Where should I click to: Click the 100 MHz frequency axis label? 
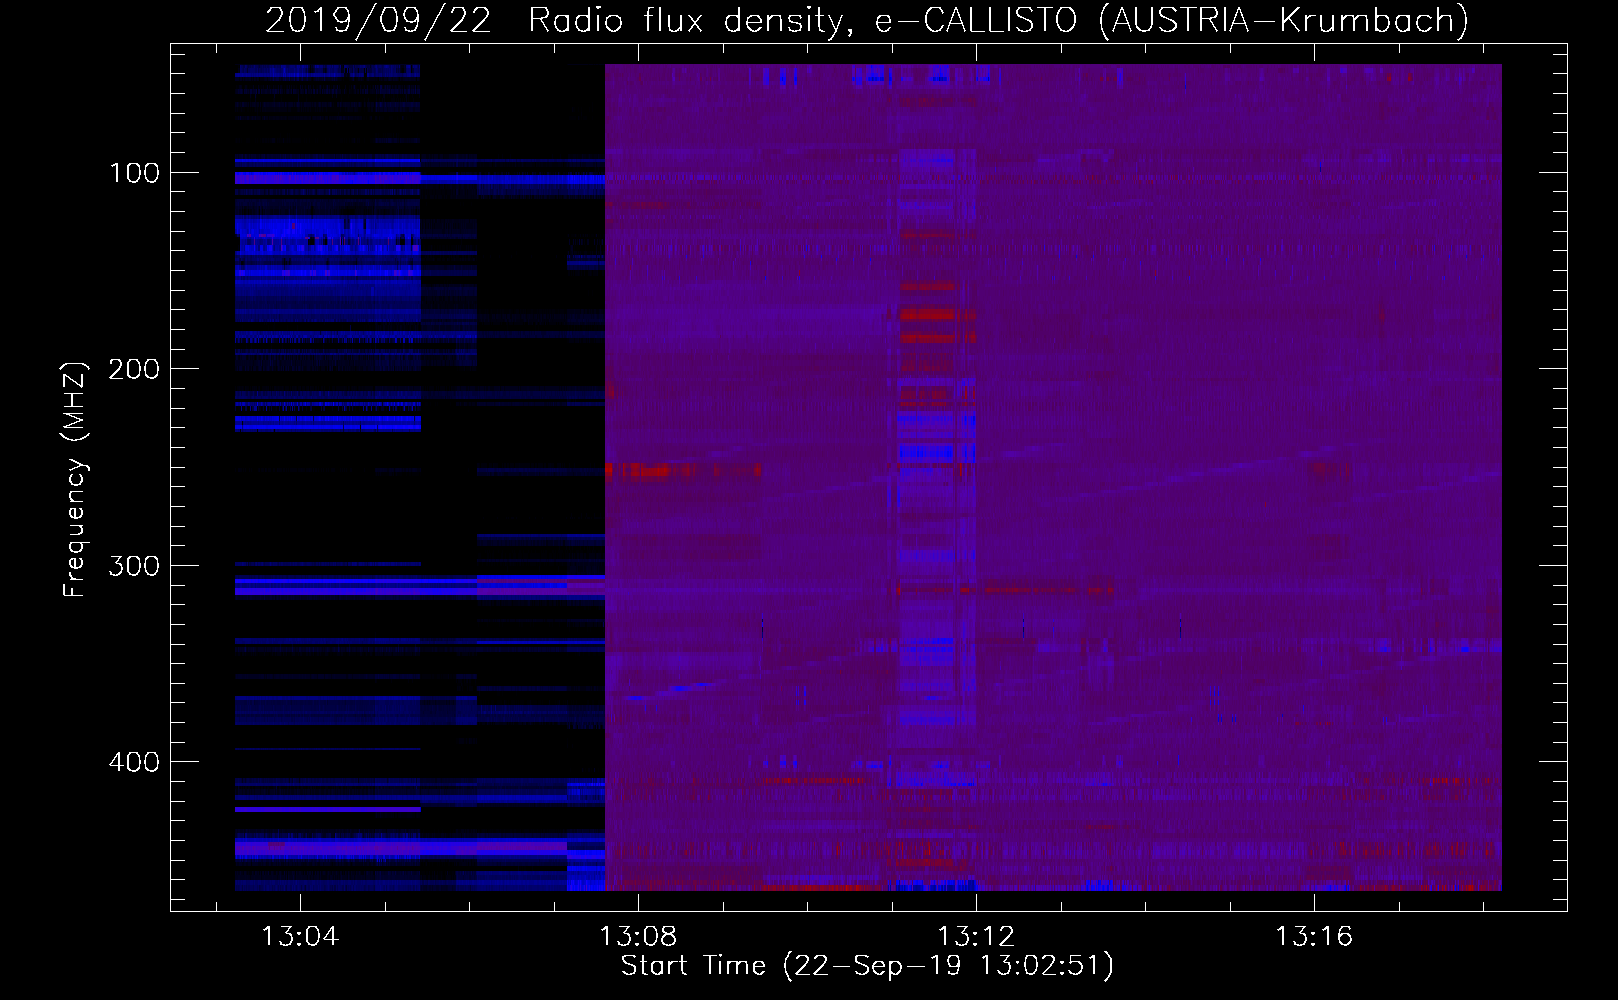[134, 173]
